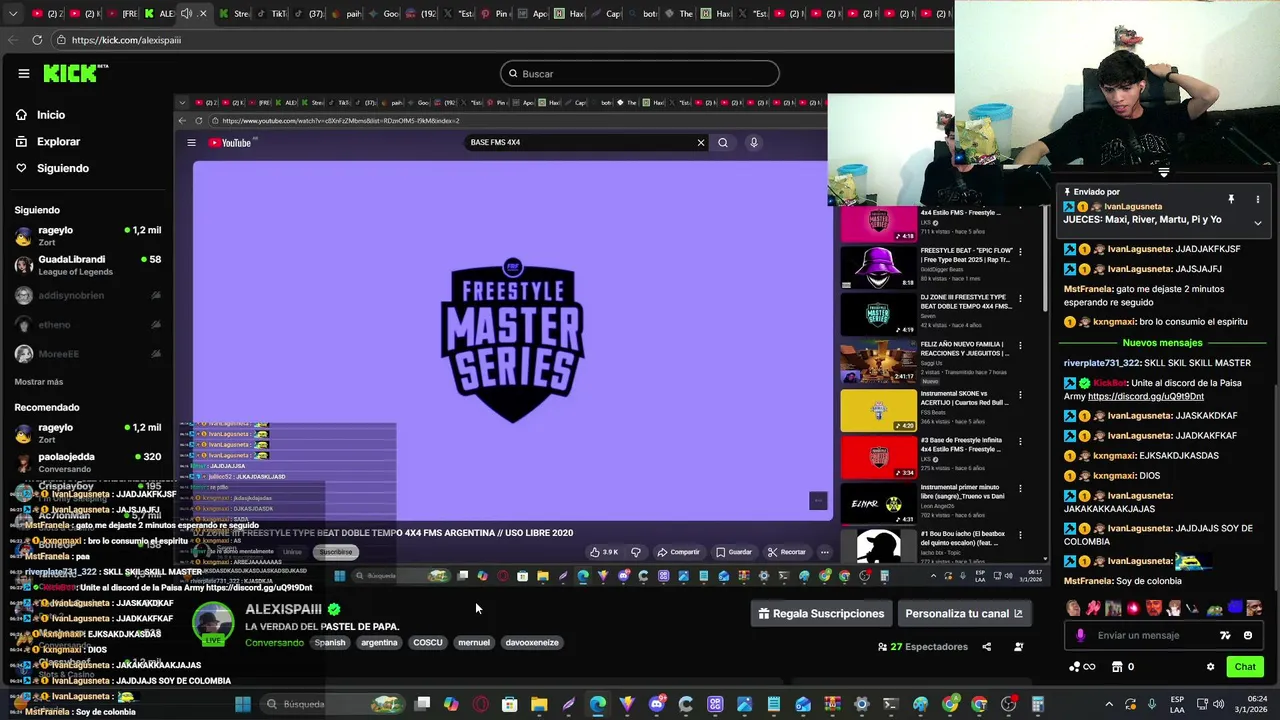Screen dimensions: 1280x720
Task: Open paolaojedda recommended channel
Action: click(87, 462)
